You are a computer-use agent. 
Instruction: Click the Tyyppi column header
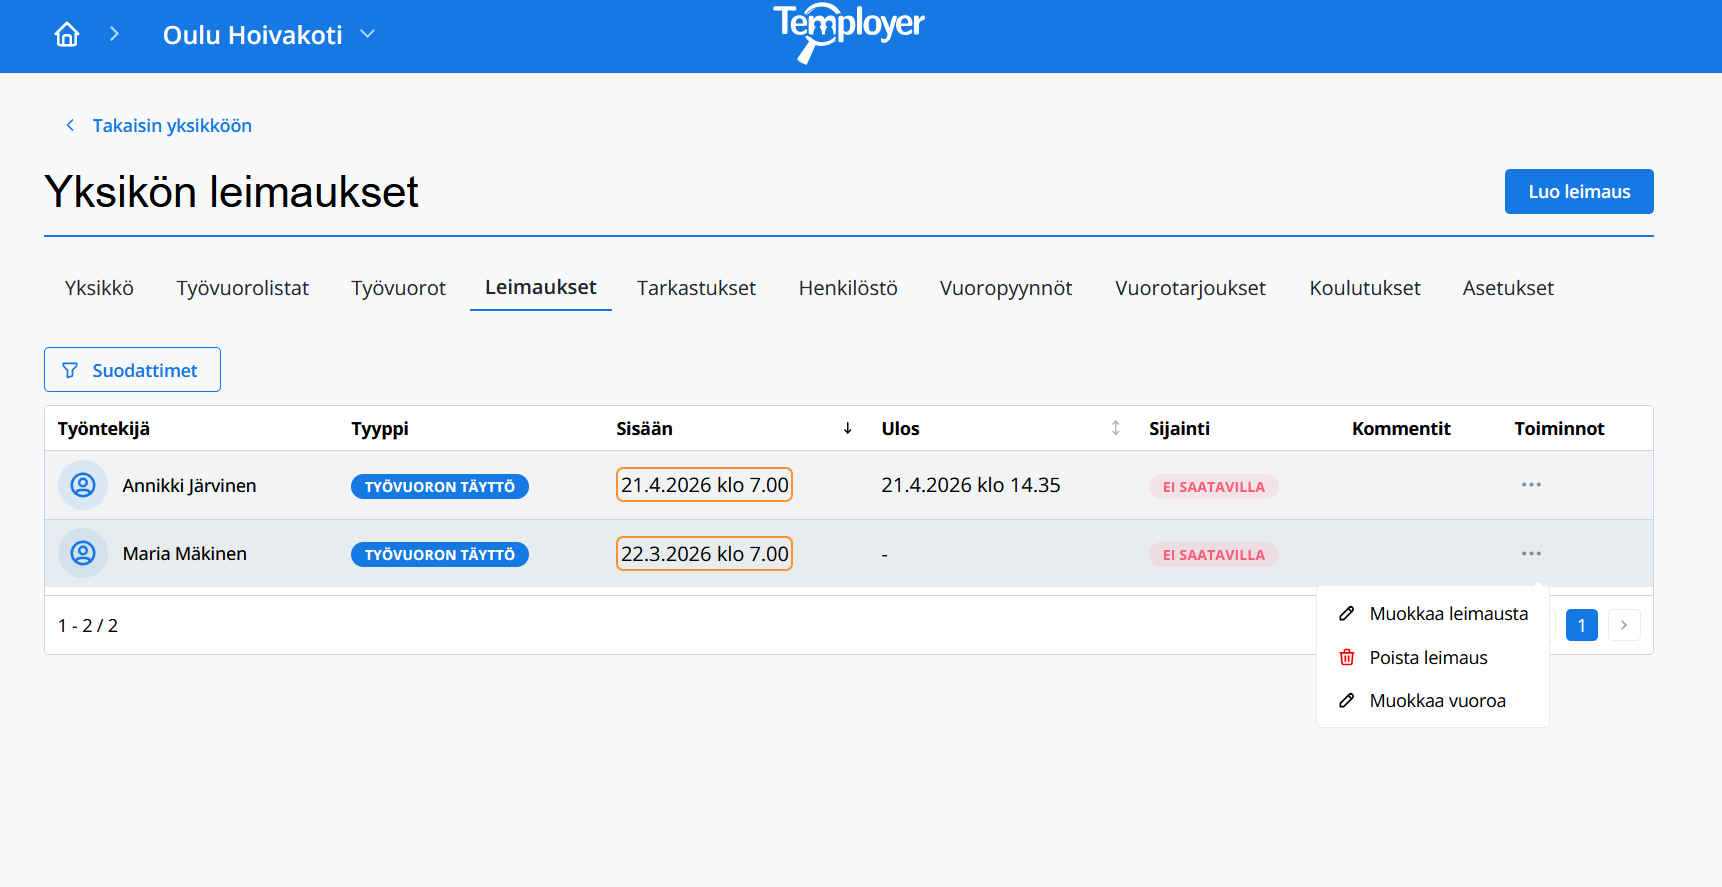(x=380, y=429)
